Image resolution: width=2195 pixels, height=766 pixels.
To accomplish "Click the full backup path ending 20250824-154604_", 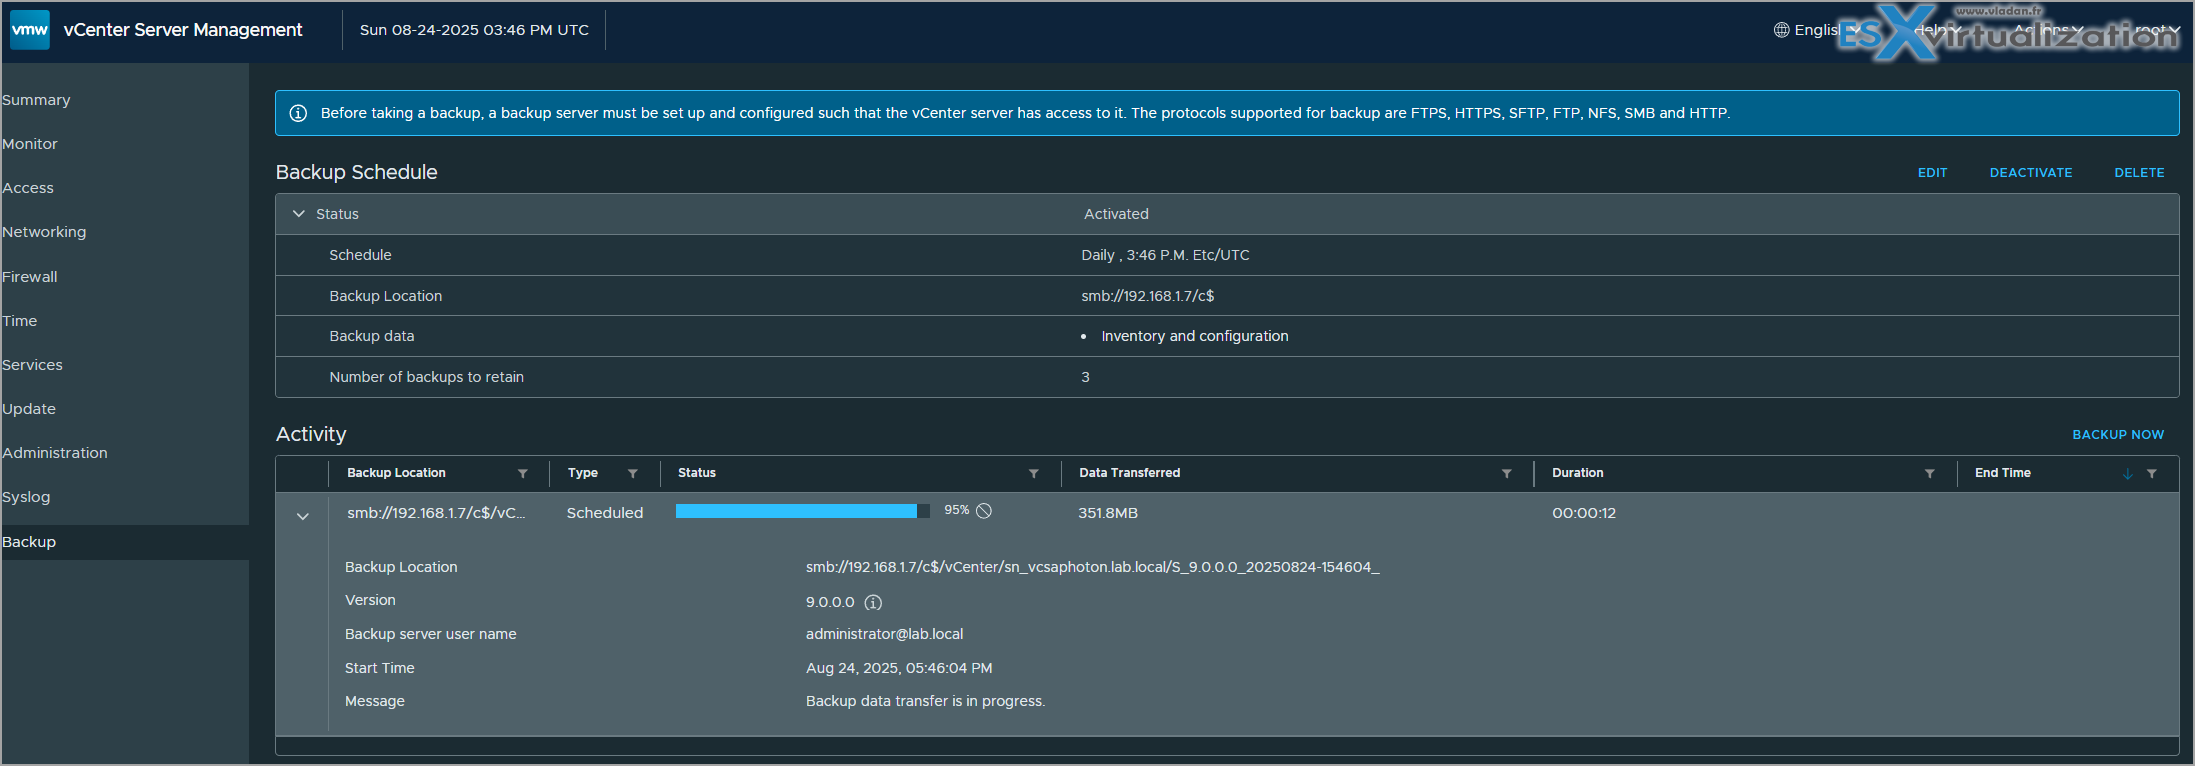I will pyautogui.click(x=1092, y=567).
